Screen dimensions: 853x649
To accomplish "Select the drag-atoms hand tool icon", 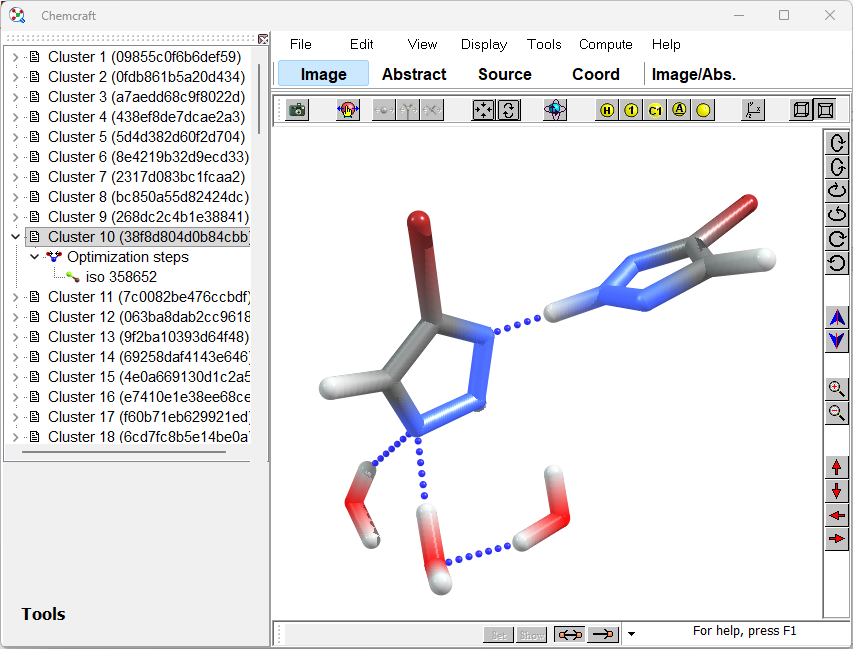I will 348,110.
